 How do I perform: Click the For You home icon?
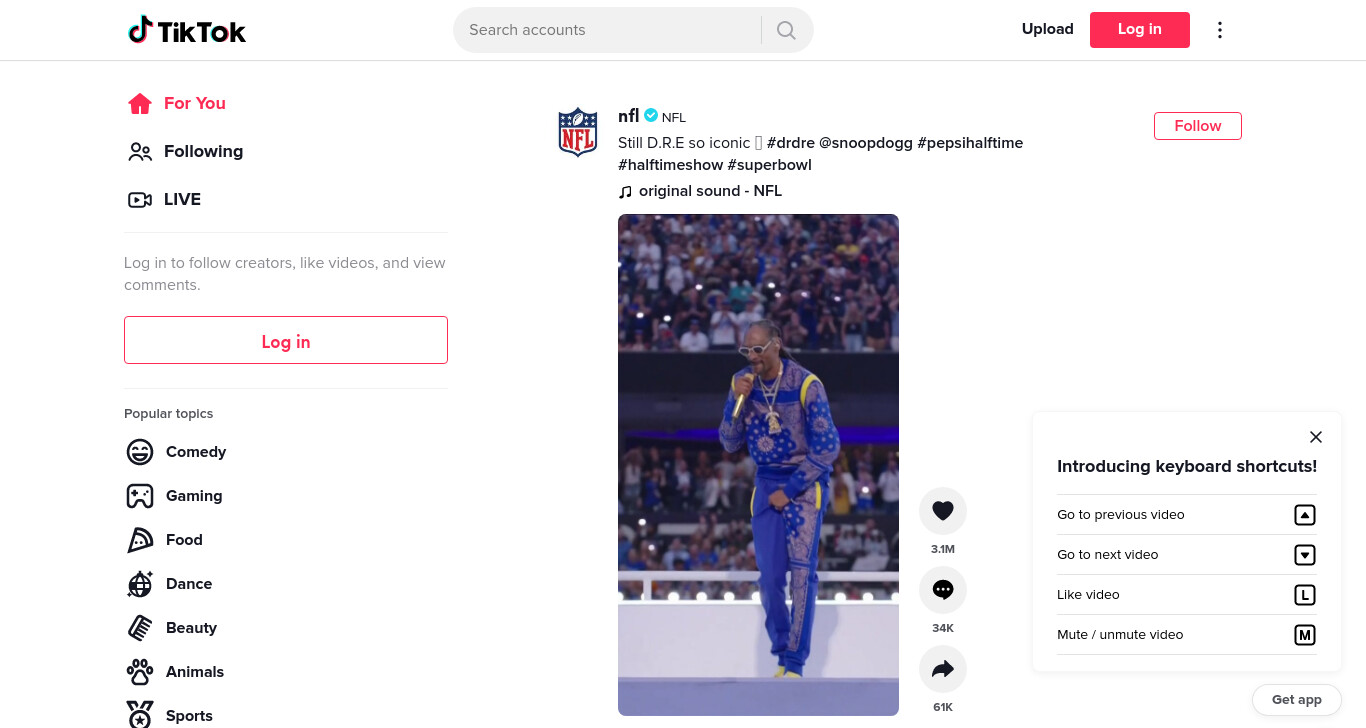(x=140, y=103)
